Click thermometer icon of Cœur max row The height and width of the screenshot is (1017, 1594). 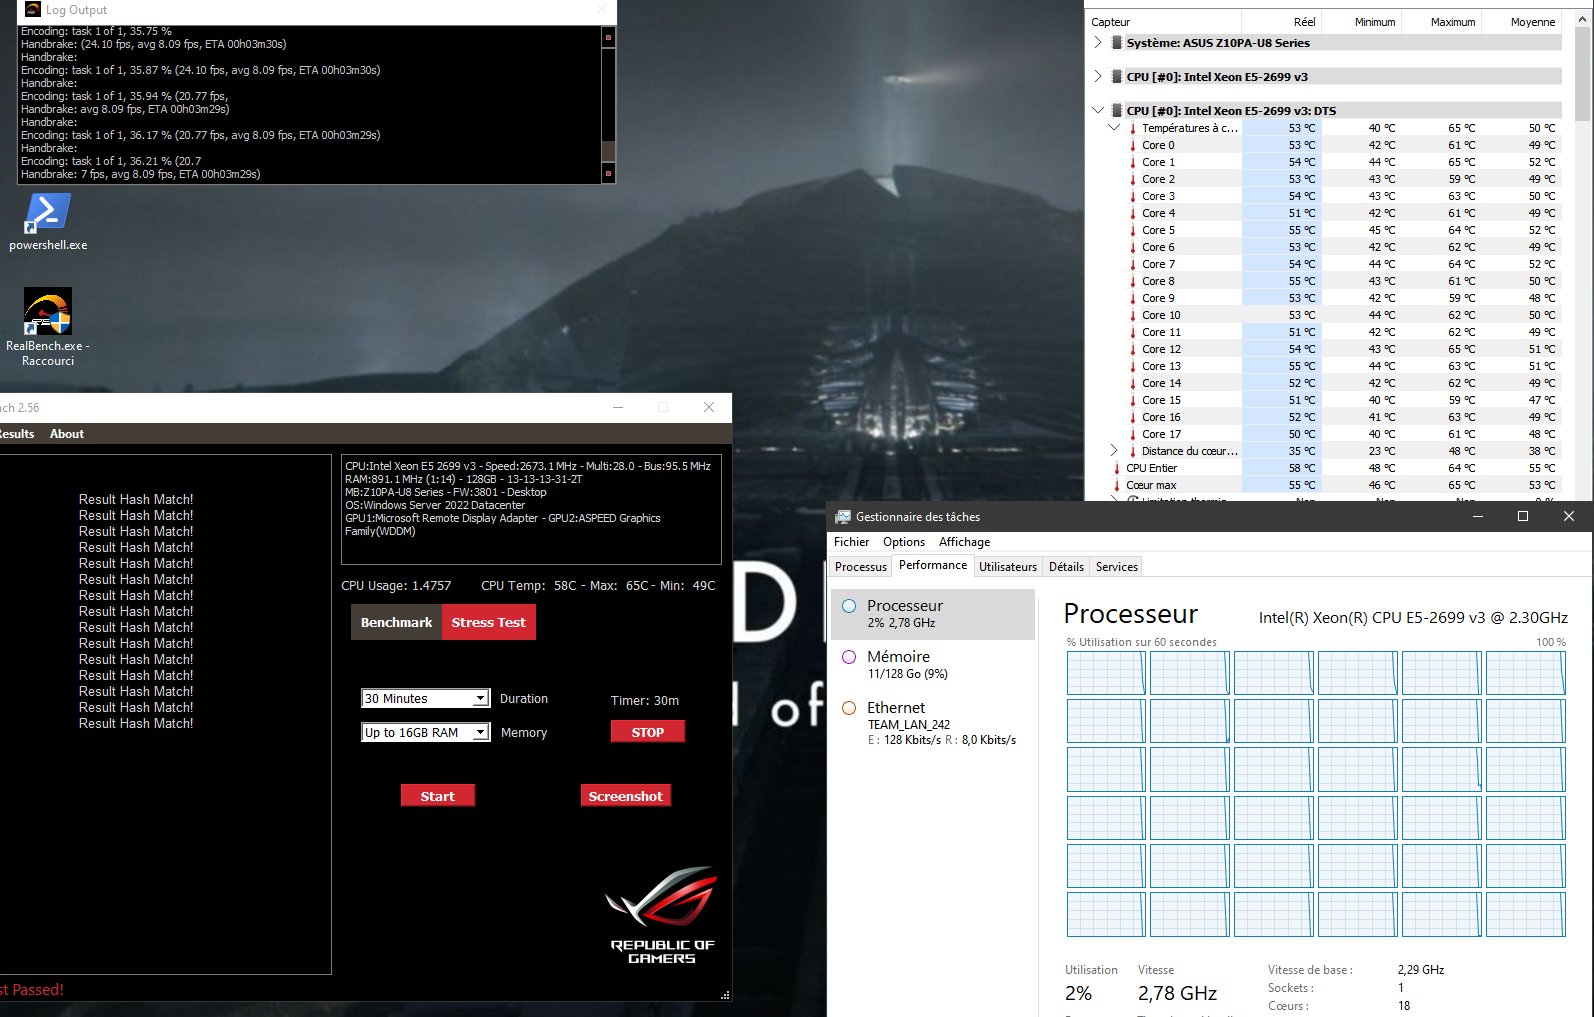pyautogui.click(x=1117, y=485)
